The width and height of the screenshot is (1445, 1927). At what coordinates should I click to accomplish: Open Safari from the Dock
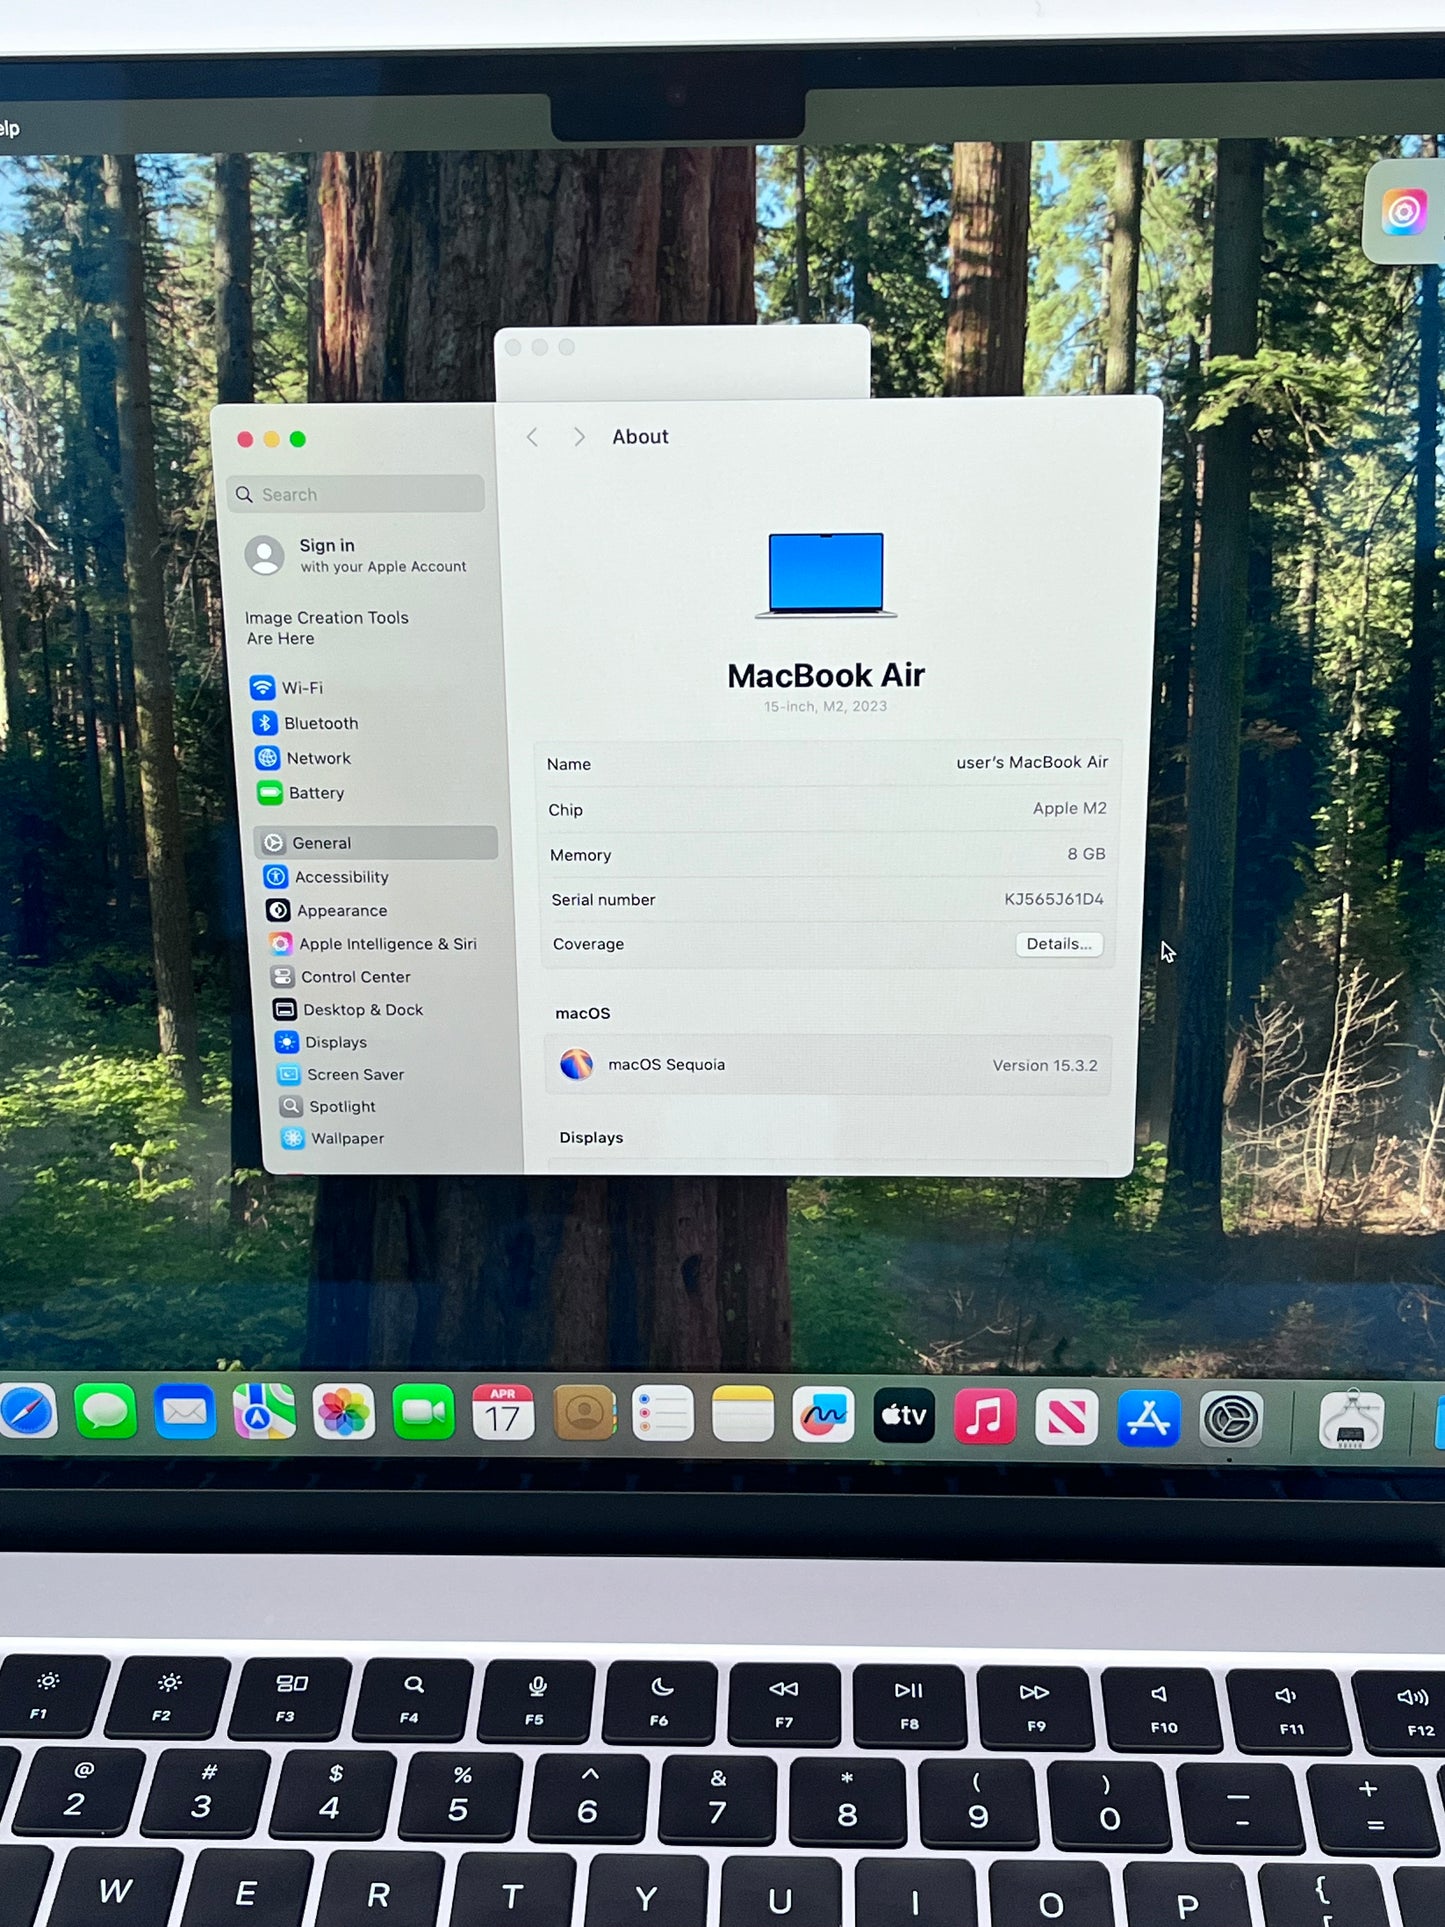27,1412
